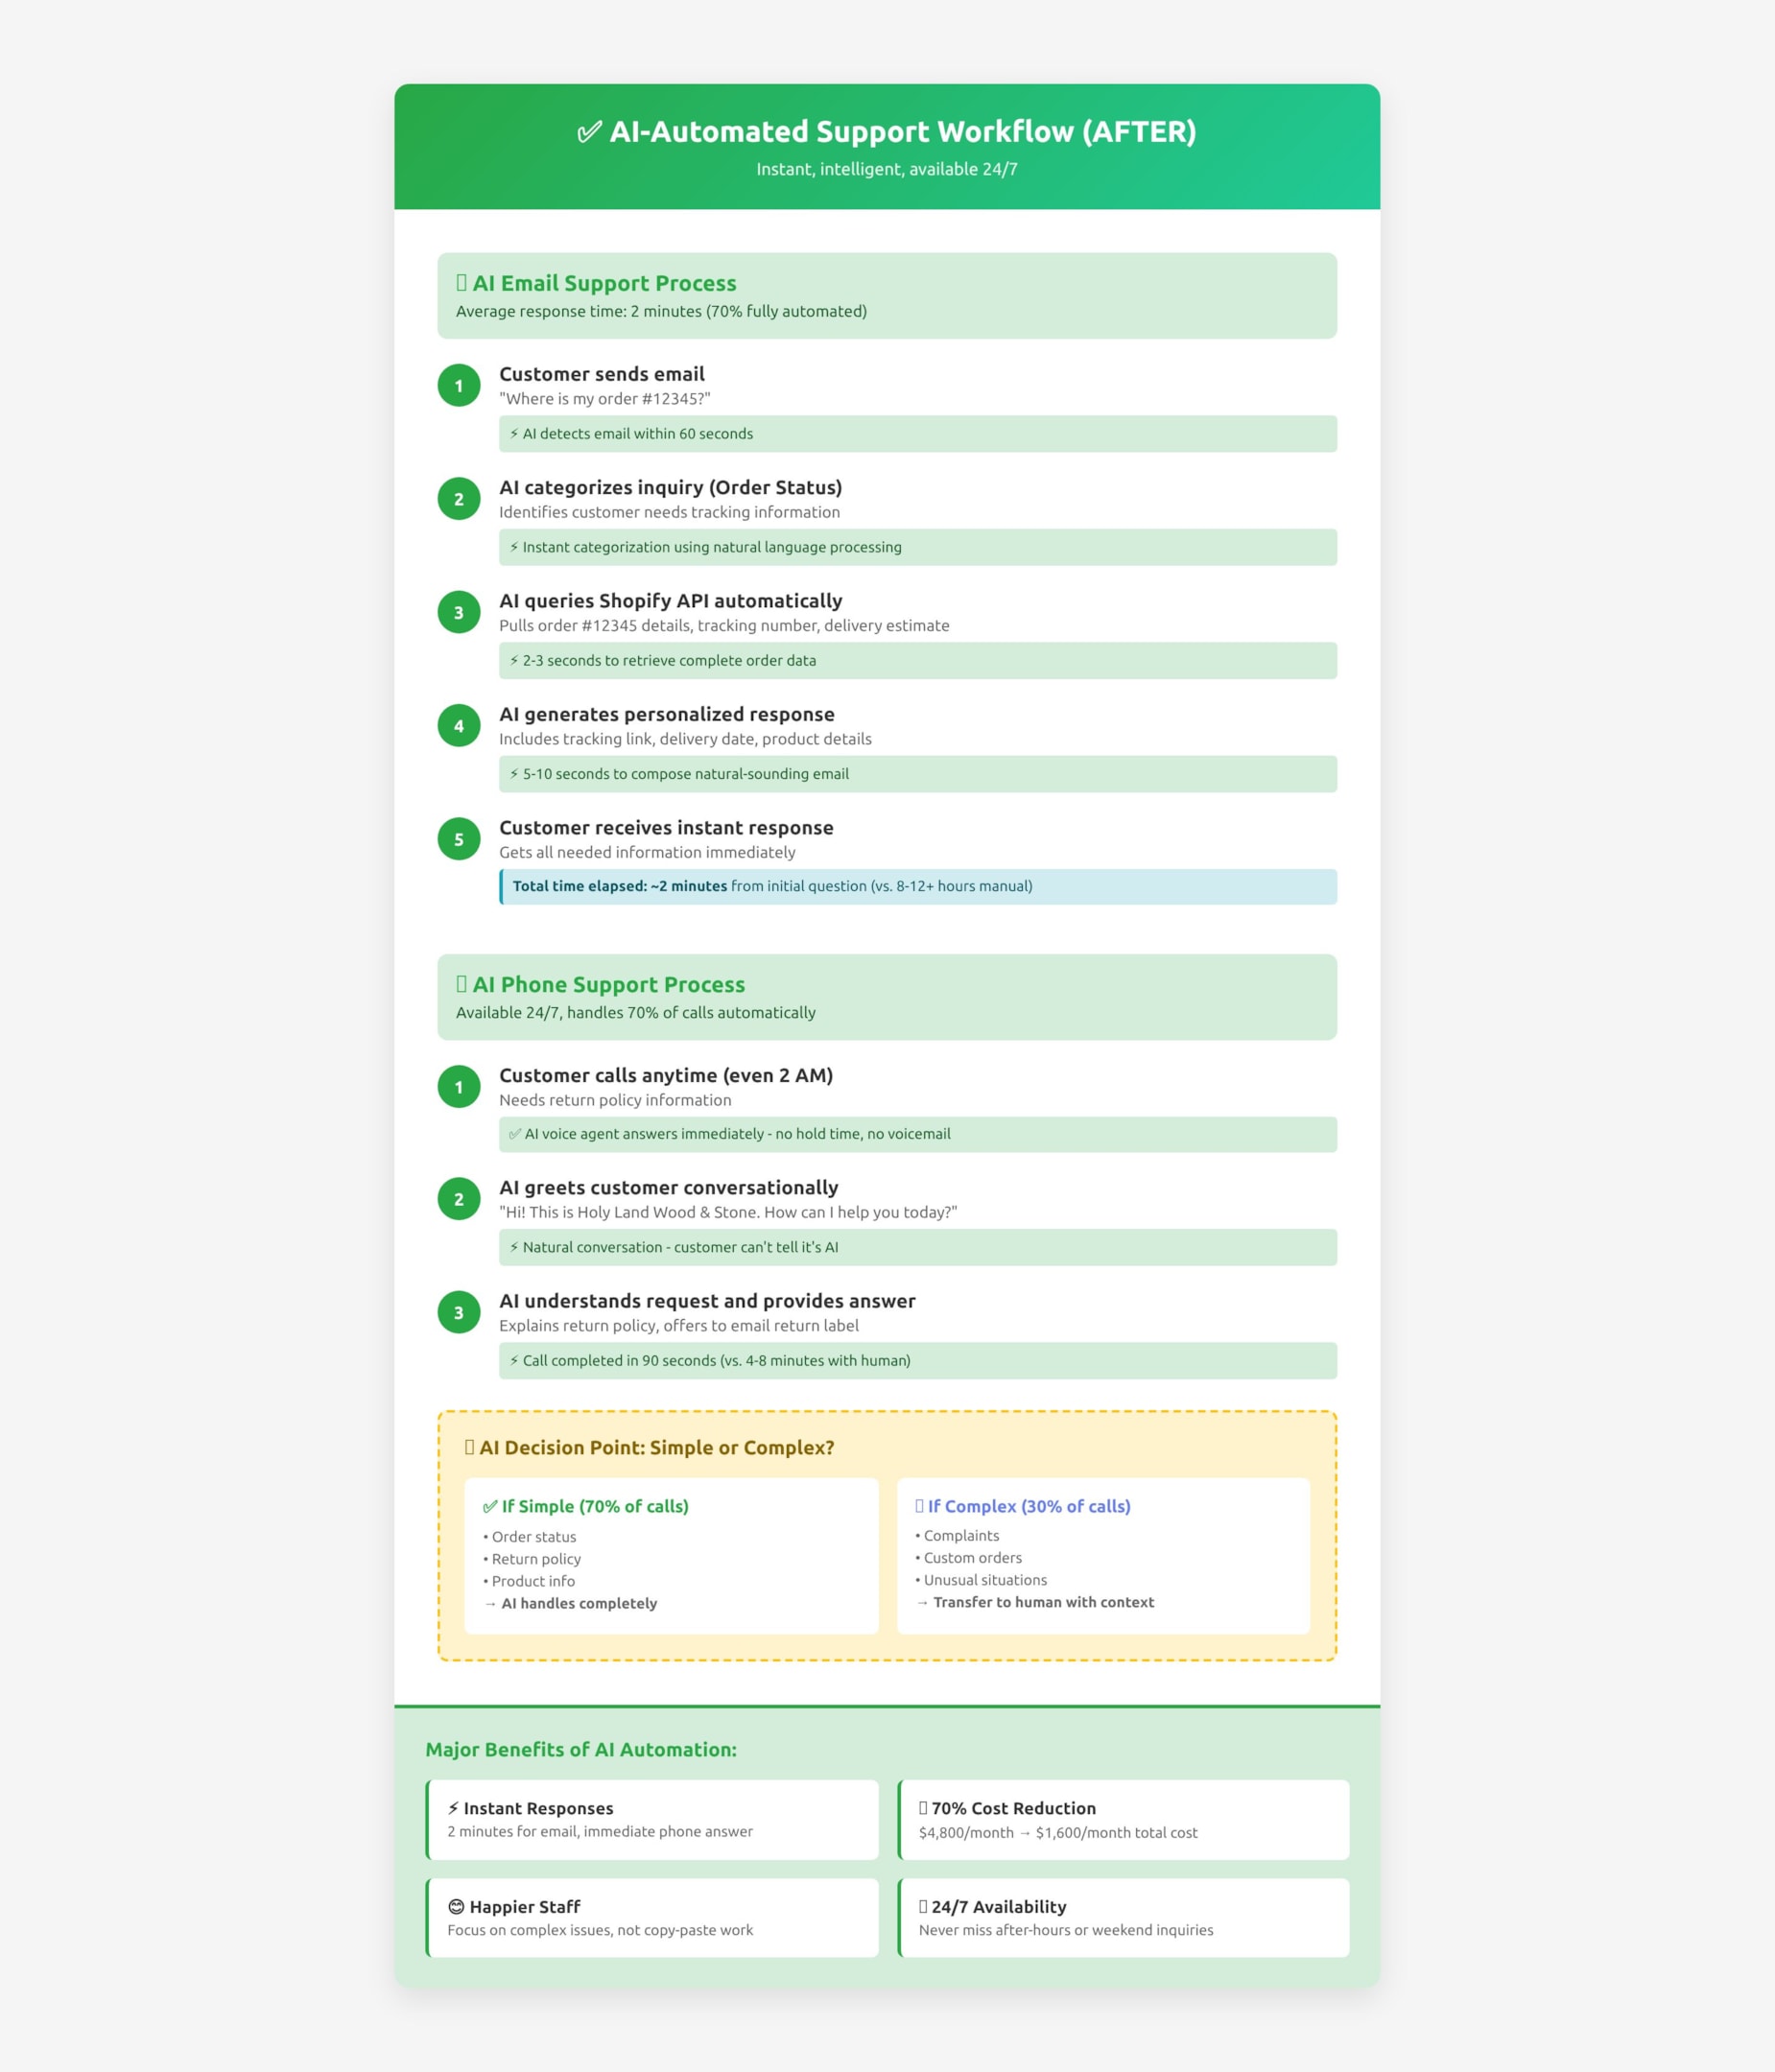This screenshot has width=1775, height=2072.
Task: Click Order status bullet in If Simple card
Action: tap(530, 1536)
